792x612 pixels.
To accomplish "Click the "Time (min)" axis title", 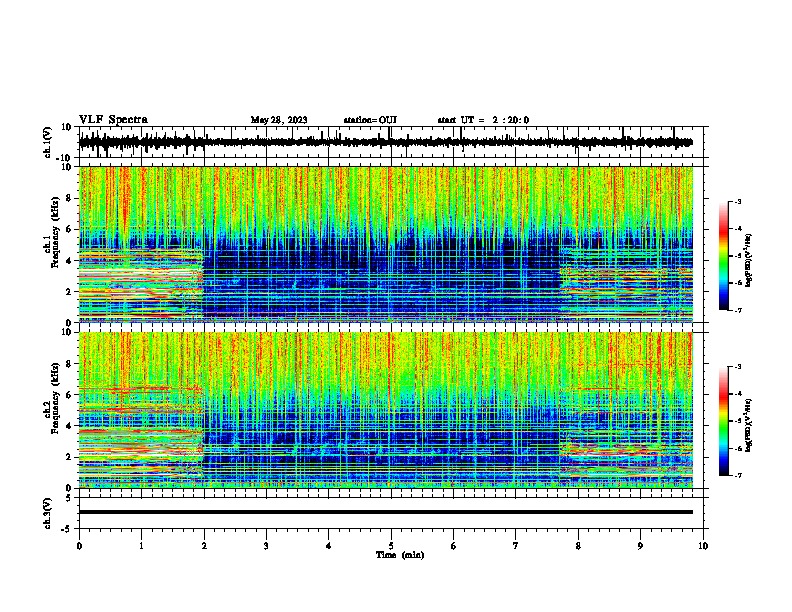I will pos(400,555).
